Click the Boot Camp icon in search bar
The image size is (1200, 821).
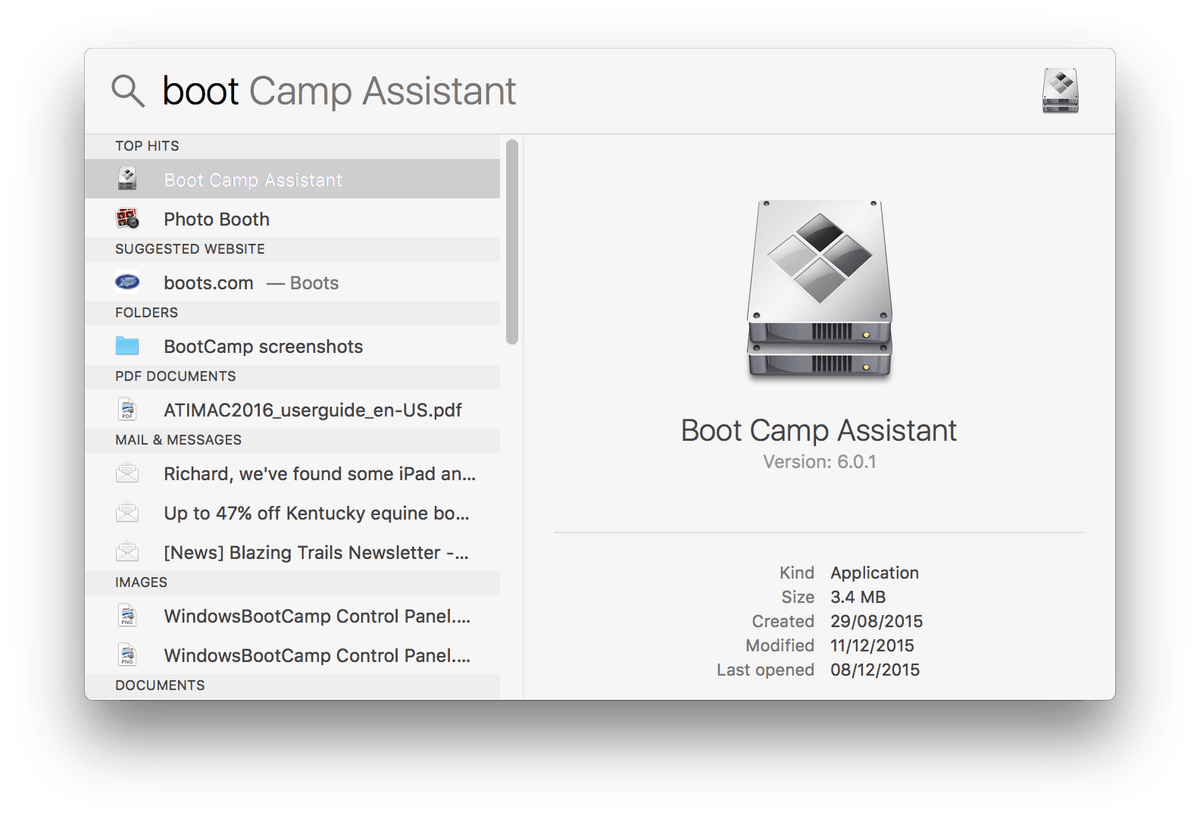coord(1060,91)
